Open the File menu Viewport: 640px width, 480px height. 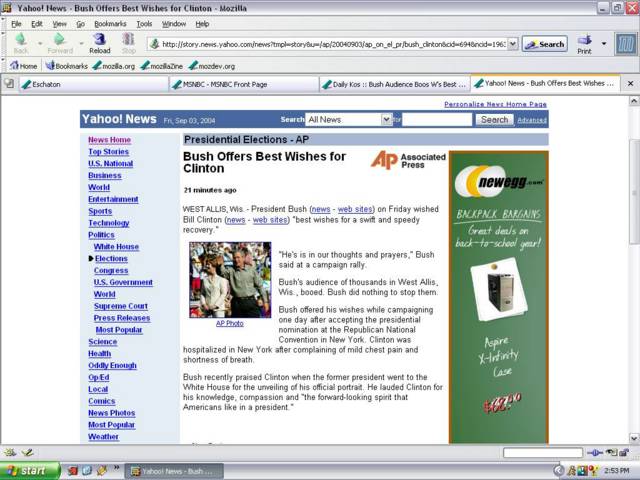pos(16,24)
